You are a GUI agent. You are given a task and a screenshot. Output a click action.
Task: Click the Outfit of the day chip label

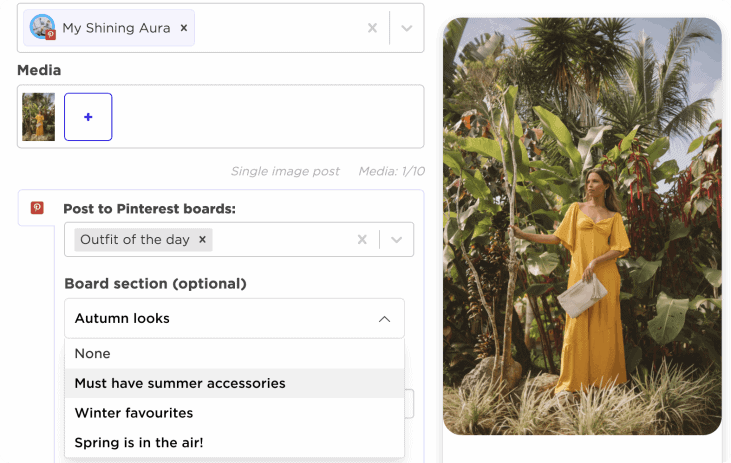pos(135,240)
